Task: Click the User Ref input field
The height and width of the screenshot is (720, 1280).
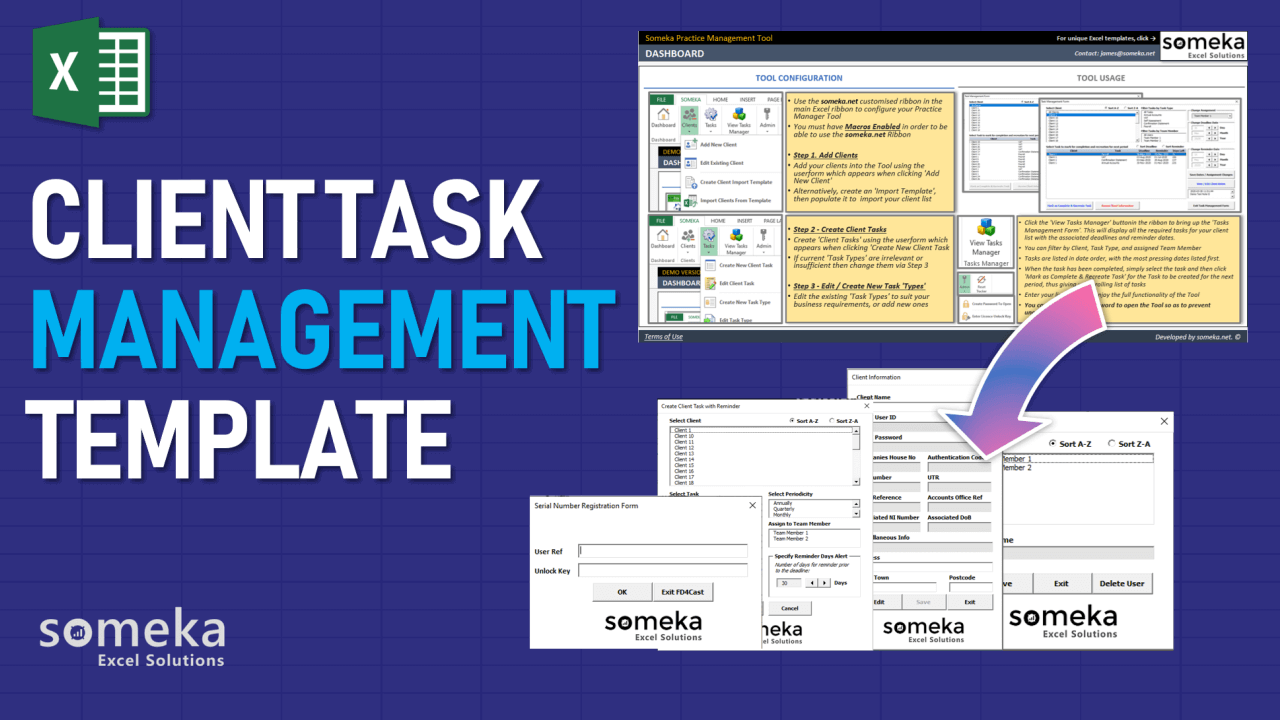Action: pos(663,551)
